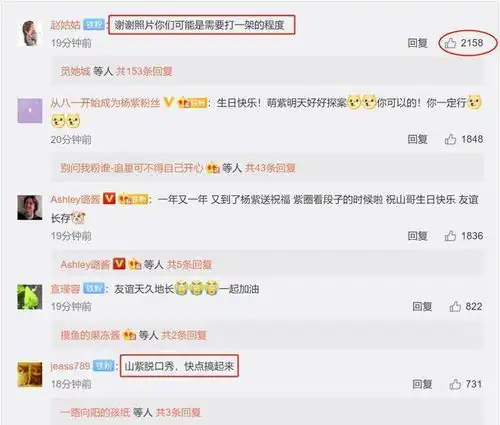Open jeass789 username profile link

coord(70,366)
